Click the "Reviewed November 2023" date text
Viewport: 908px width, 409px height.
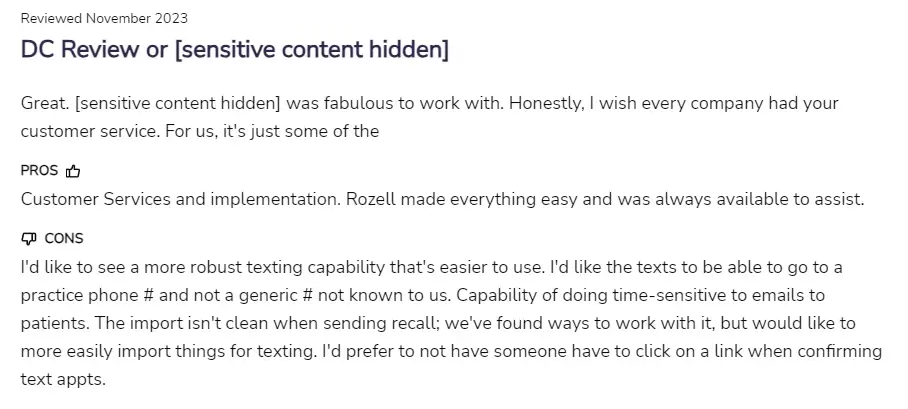(104, 18)
